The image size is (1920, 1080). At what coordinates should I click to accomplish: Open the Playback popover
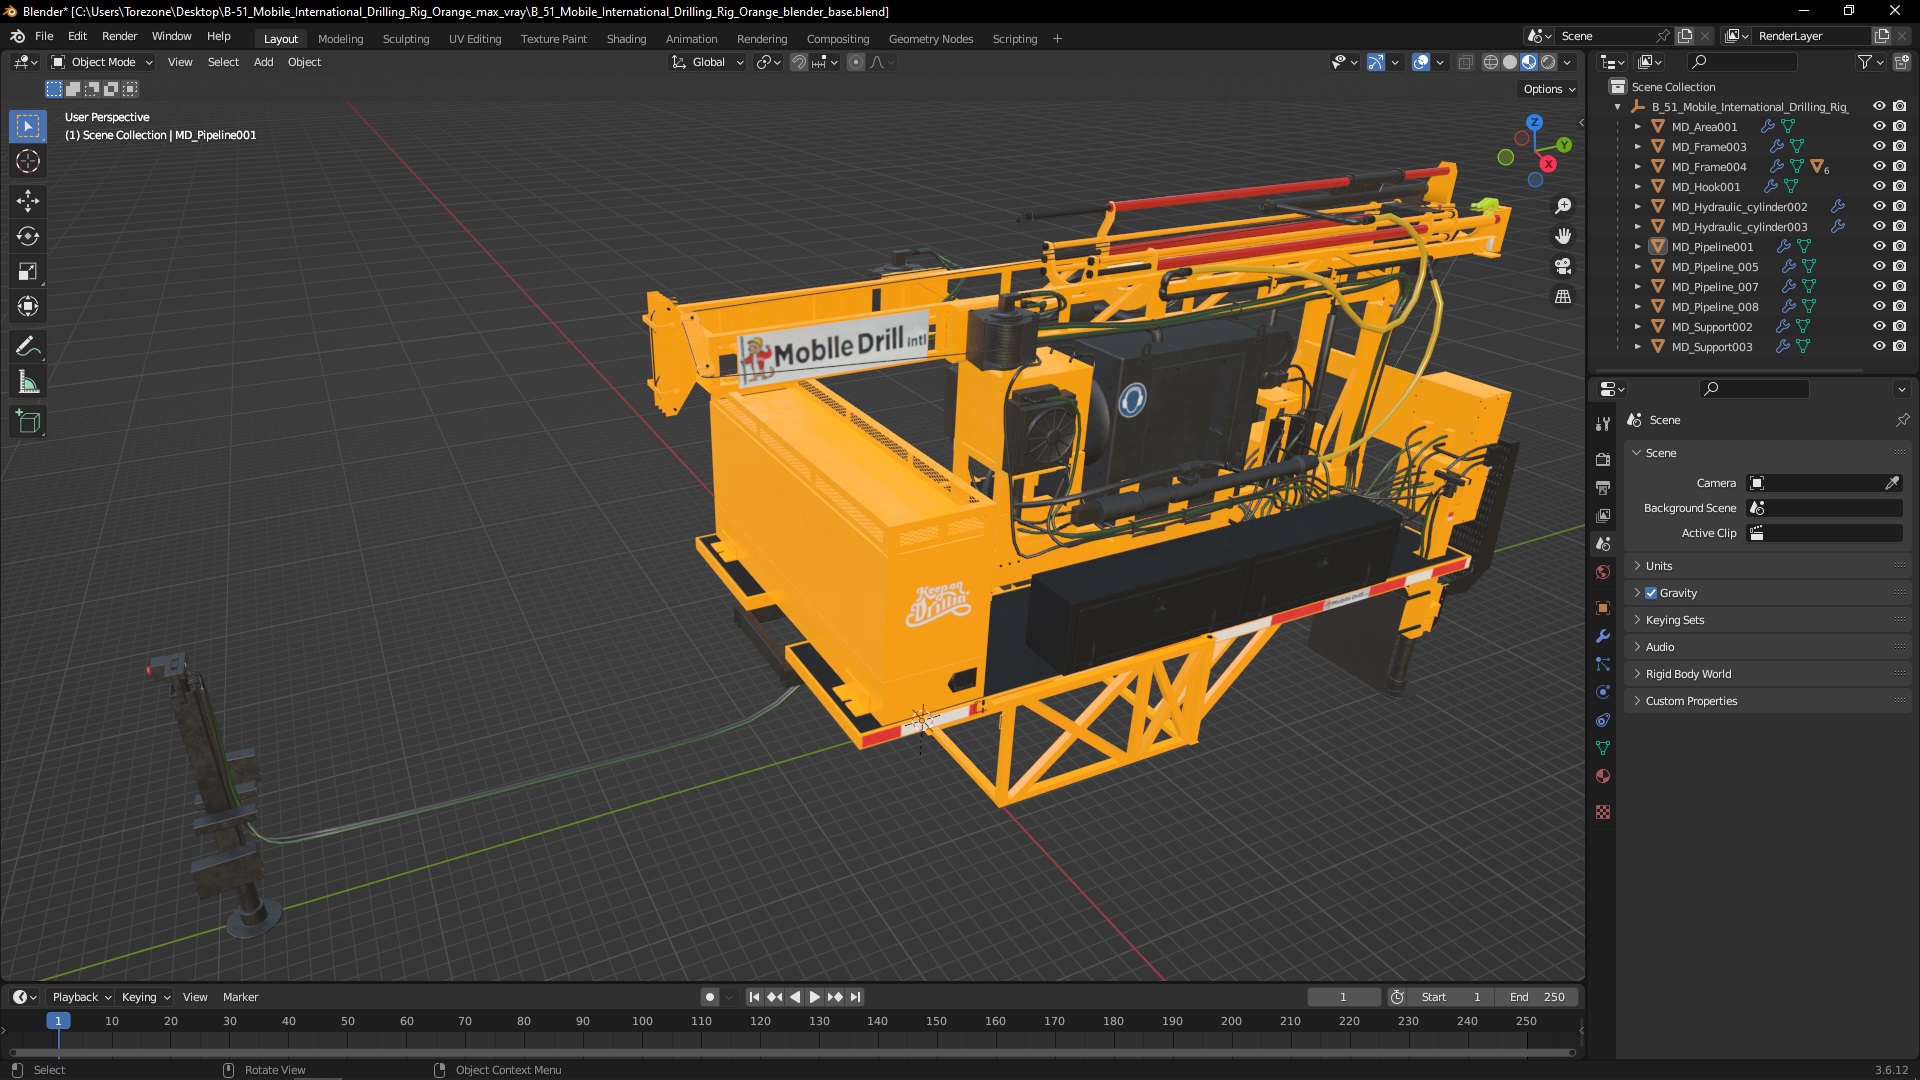tap(81, 997)
